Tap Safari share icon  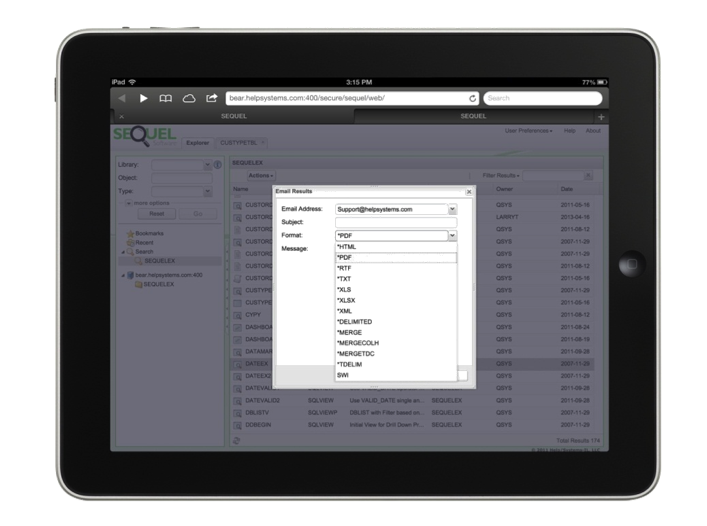(211, 98)
